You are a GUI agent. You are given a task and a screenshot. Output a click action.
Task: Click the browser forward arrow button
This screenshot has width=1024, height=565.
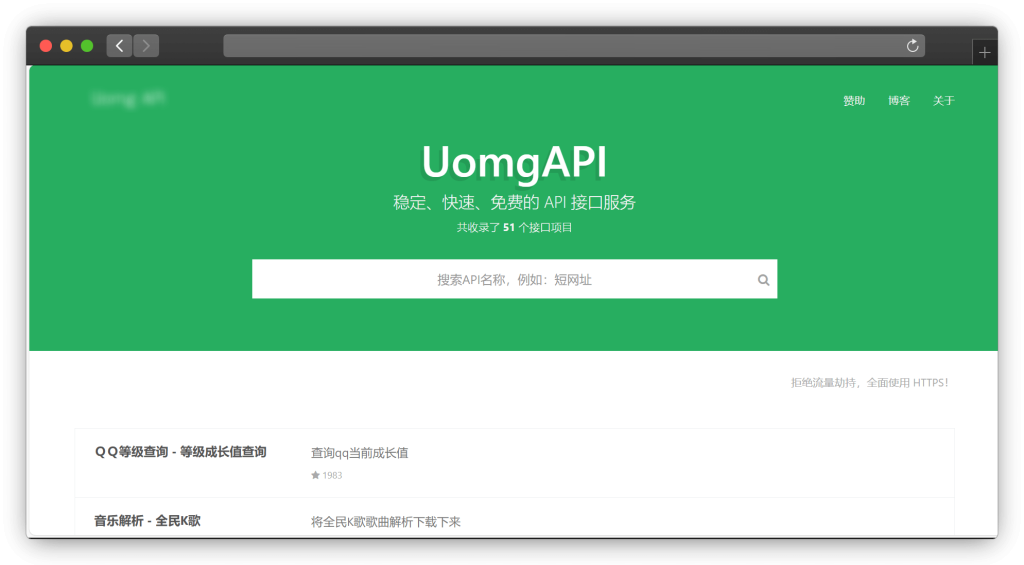point(146,46)
